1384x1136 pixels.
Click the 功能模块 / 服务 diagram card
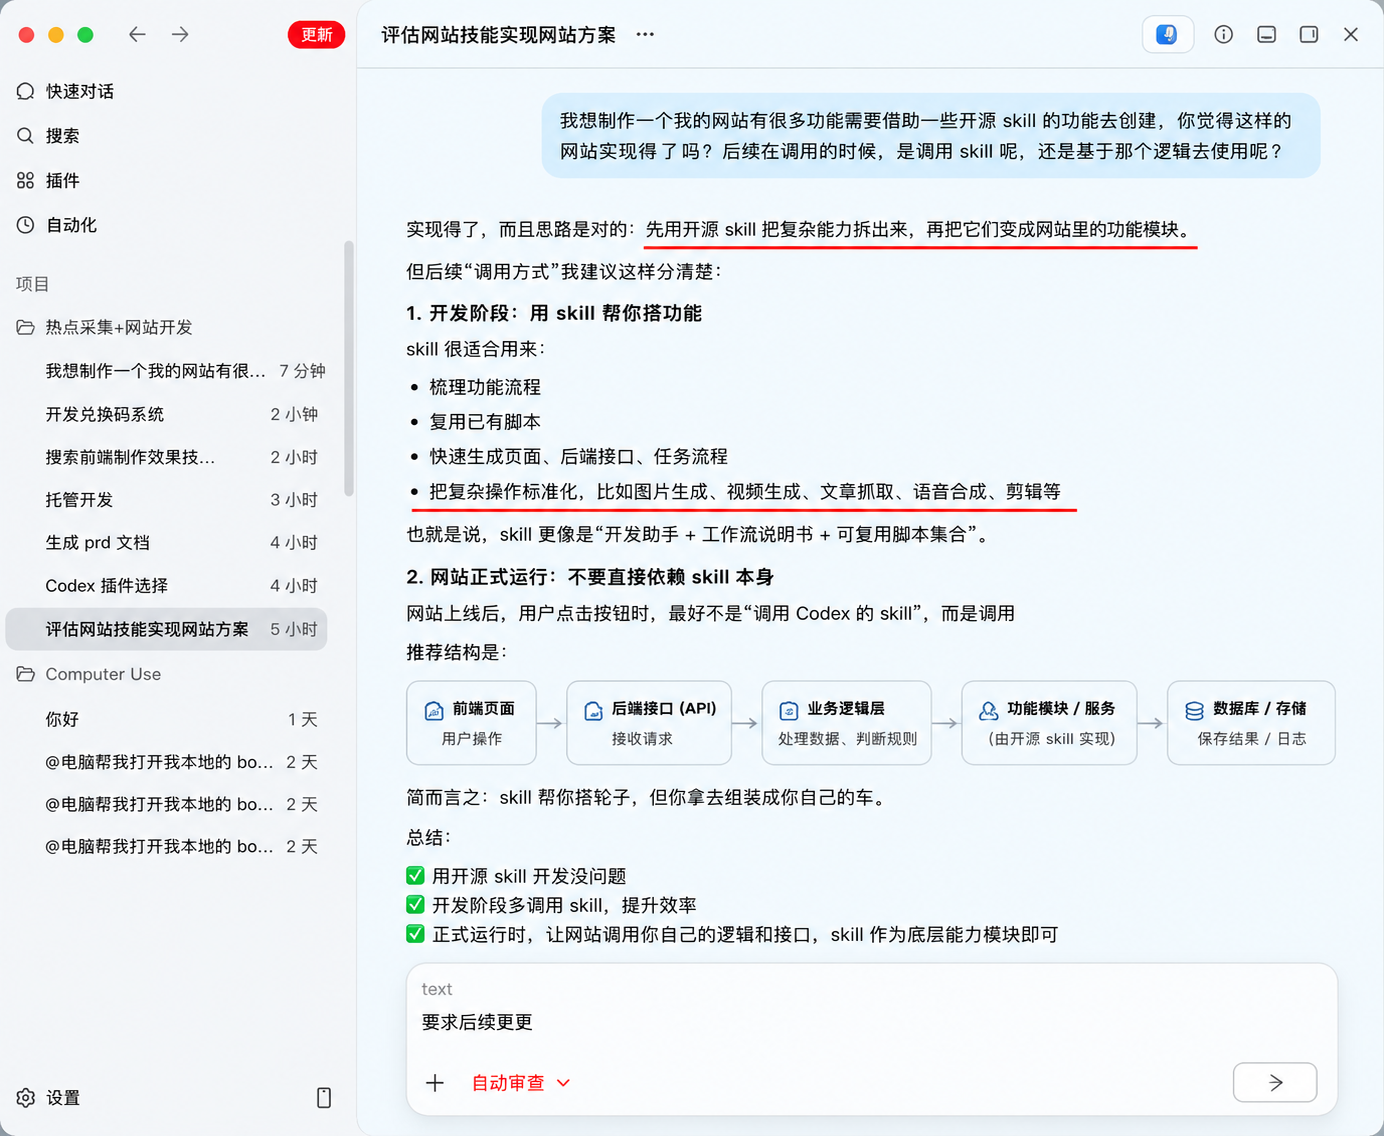coord(1050,723)
